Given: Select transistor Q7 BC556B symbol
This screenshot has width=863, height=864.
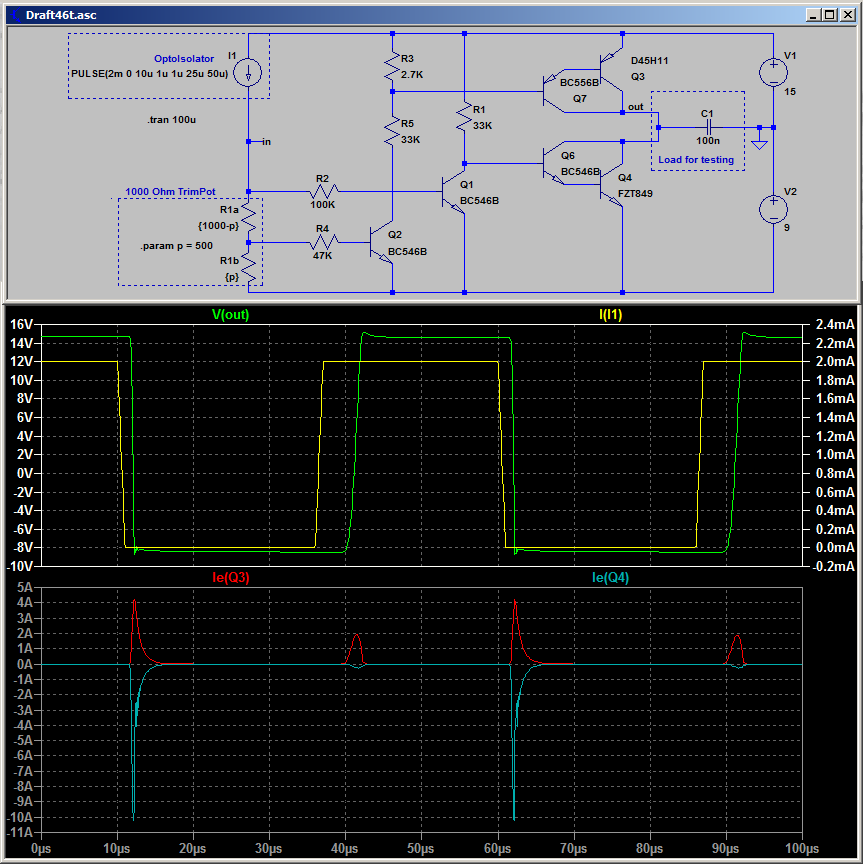Looking at the screenshot, I should click(554, 91).
